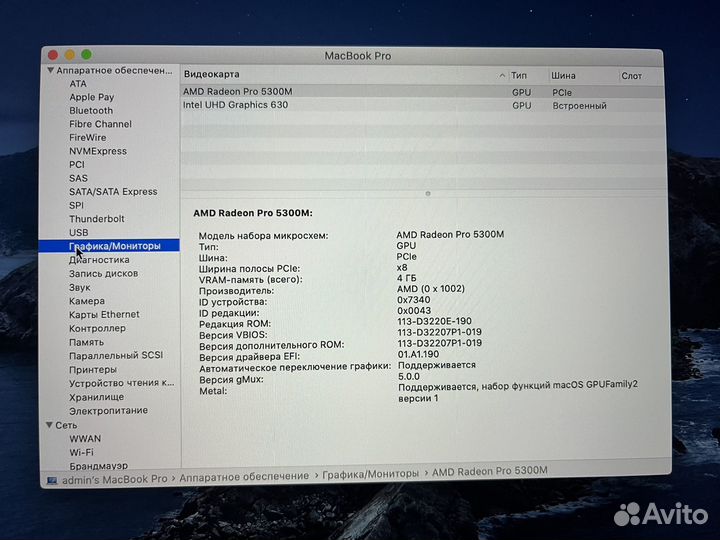Click AMD Radeon Pro 5300M in path bar

(x=489, y=471)
